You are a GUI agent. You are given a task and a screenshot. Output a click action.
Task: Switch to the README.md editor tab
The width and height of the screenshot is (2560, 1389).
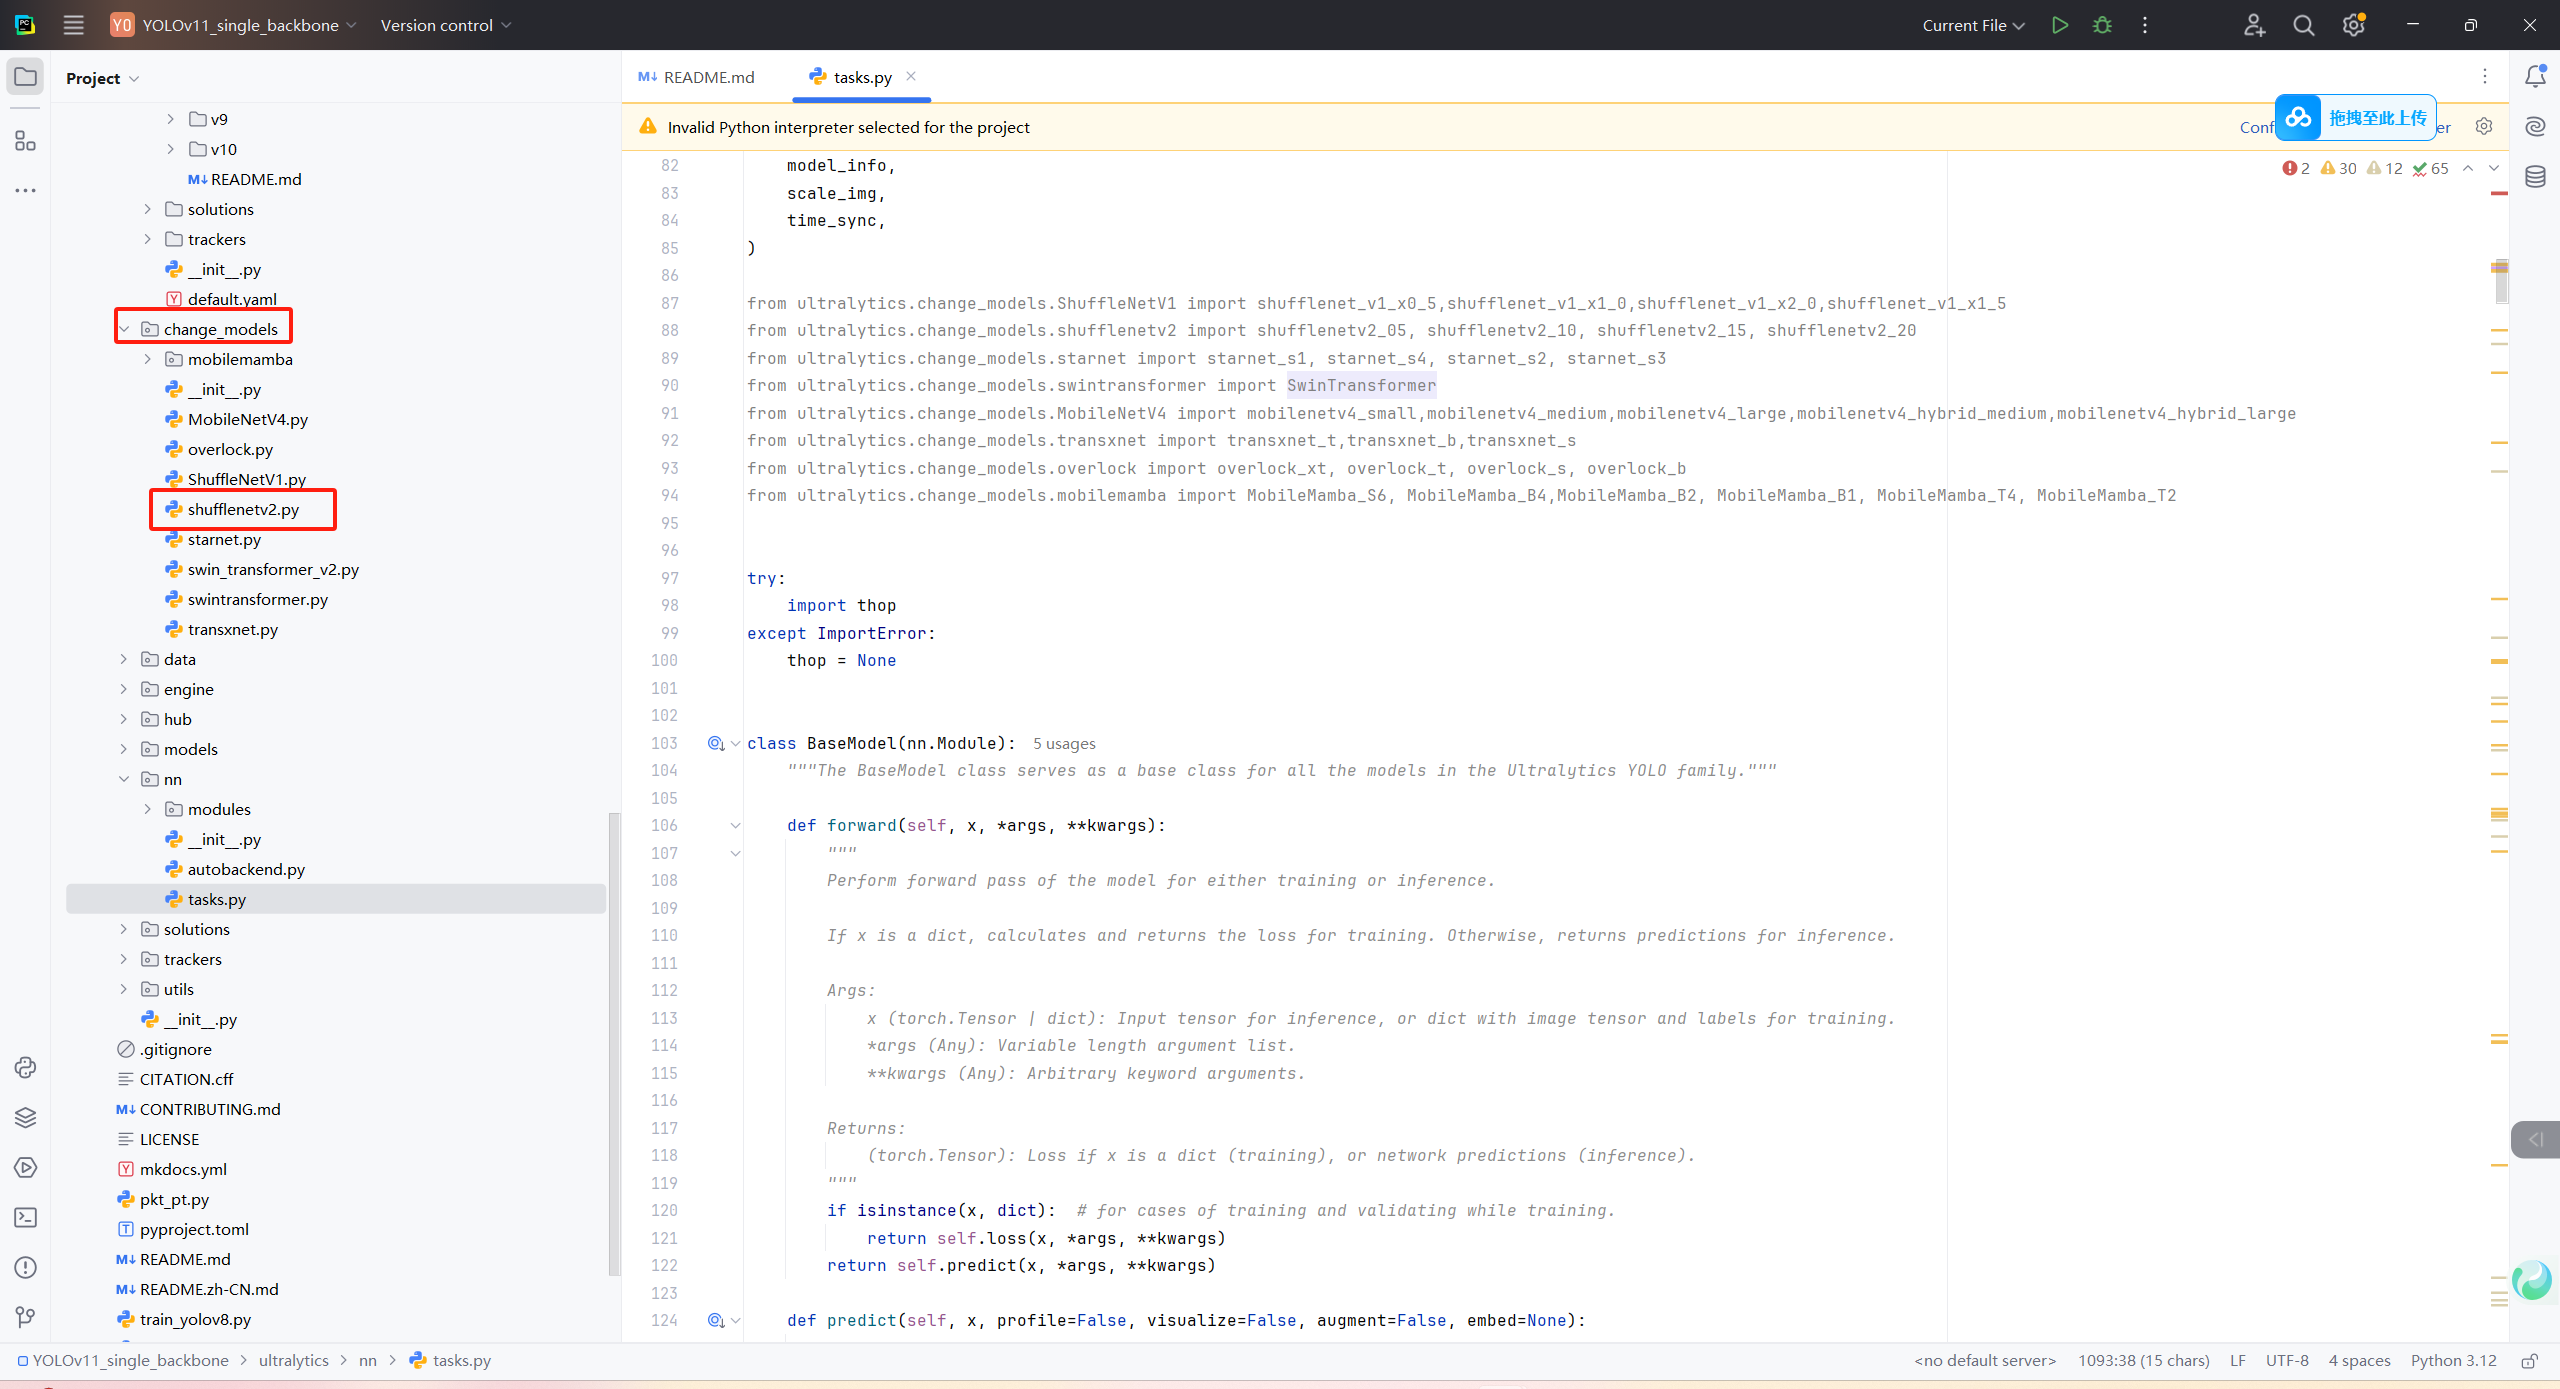(707, 76)
